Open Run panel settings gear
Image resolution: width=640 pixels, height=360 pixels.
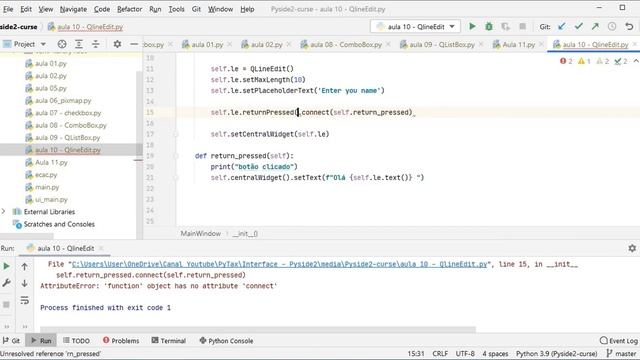632,248
